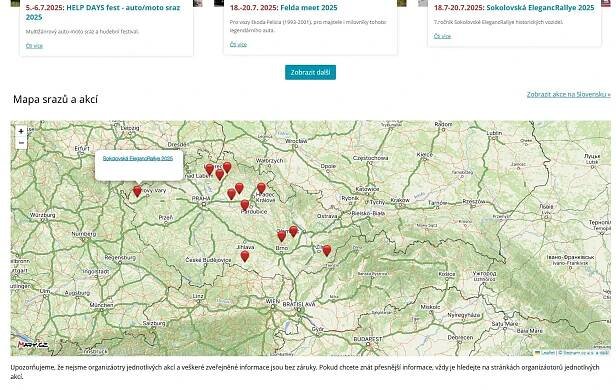Click the rightmost marker north of Praha
This screenshot has height=390, width=616.
[x=227, y=168]
